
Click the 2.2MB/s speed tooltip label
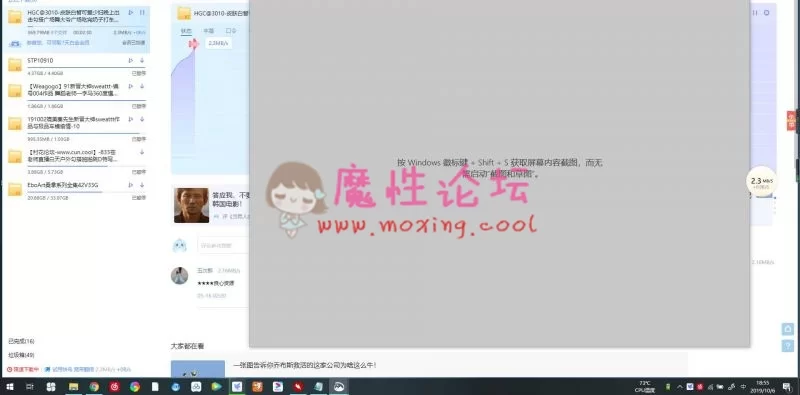[x=219, y=43]
